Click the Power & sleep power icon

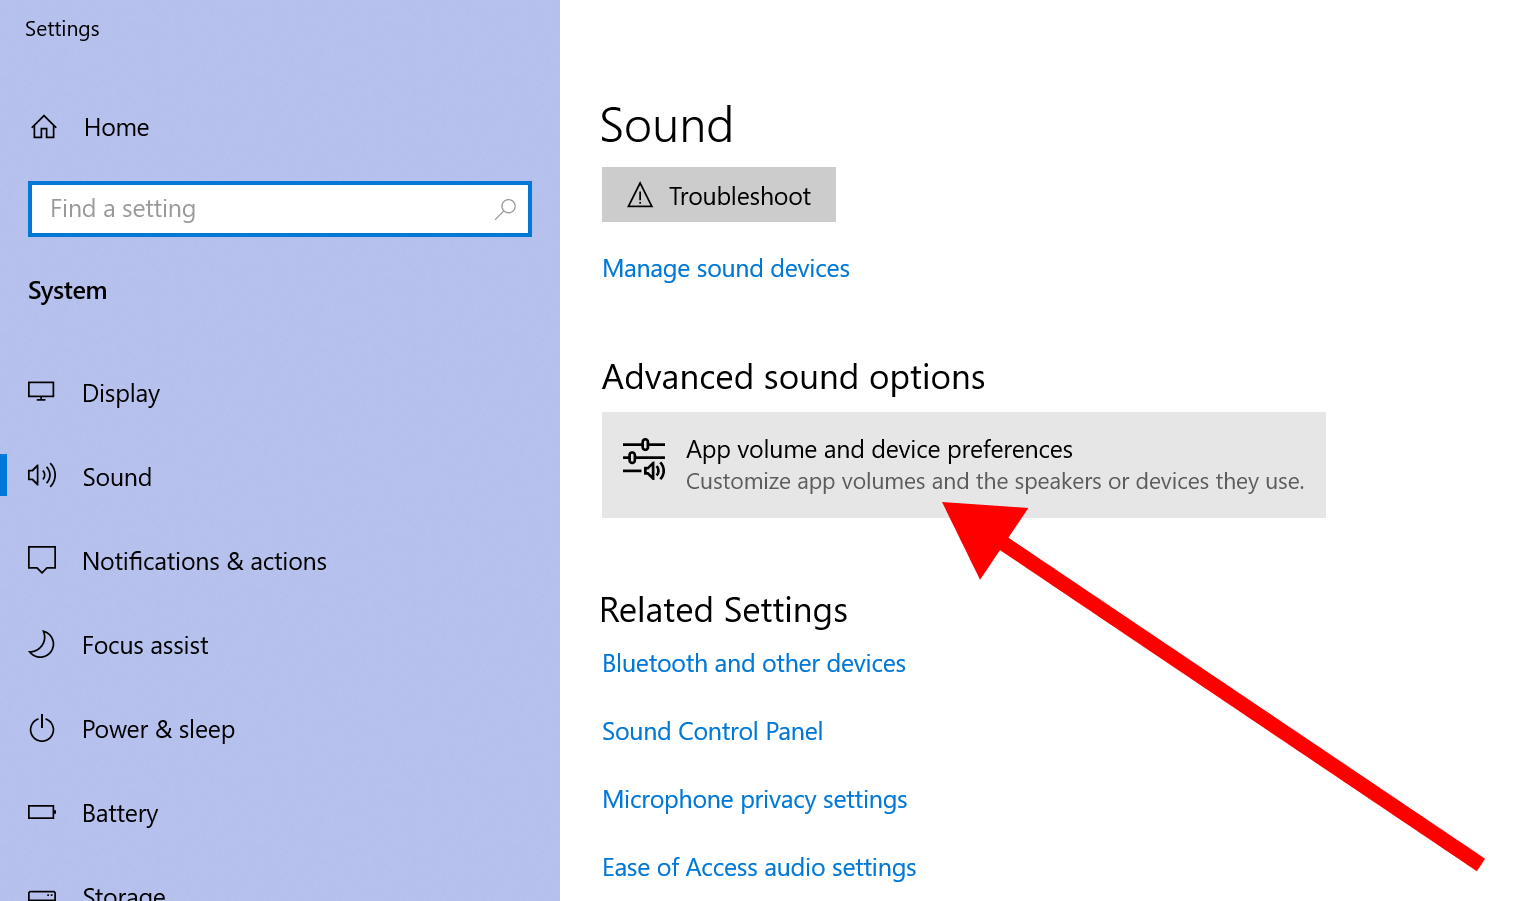(x=42, y=728)
